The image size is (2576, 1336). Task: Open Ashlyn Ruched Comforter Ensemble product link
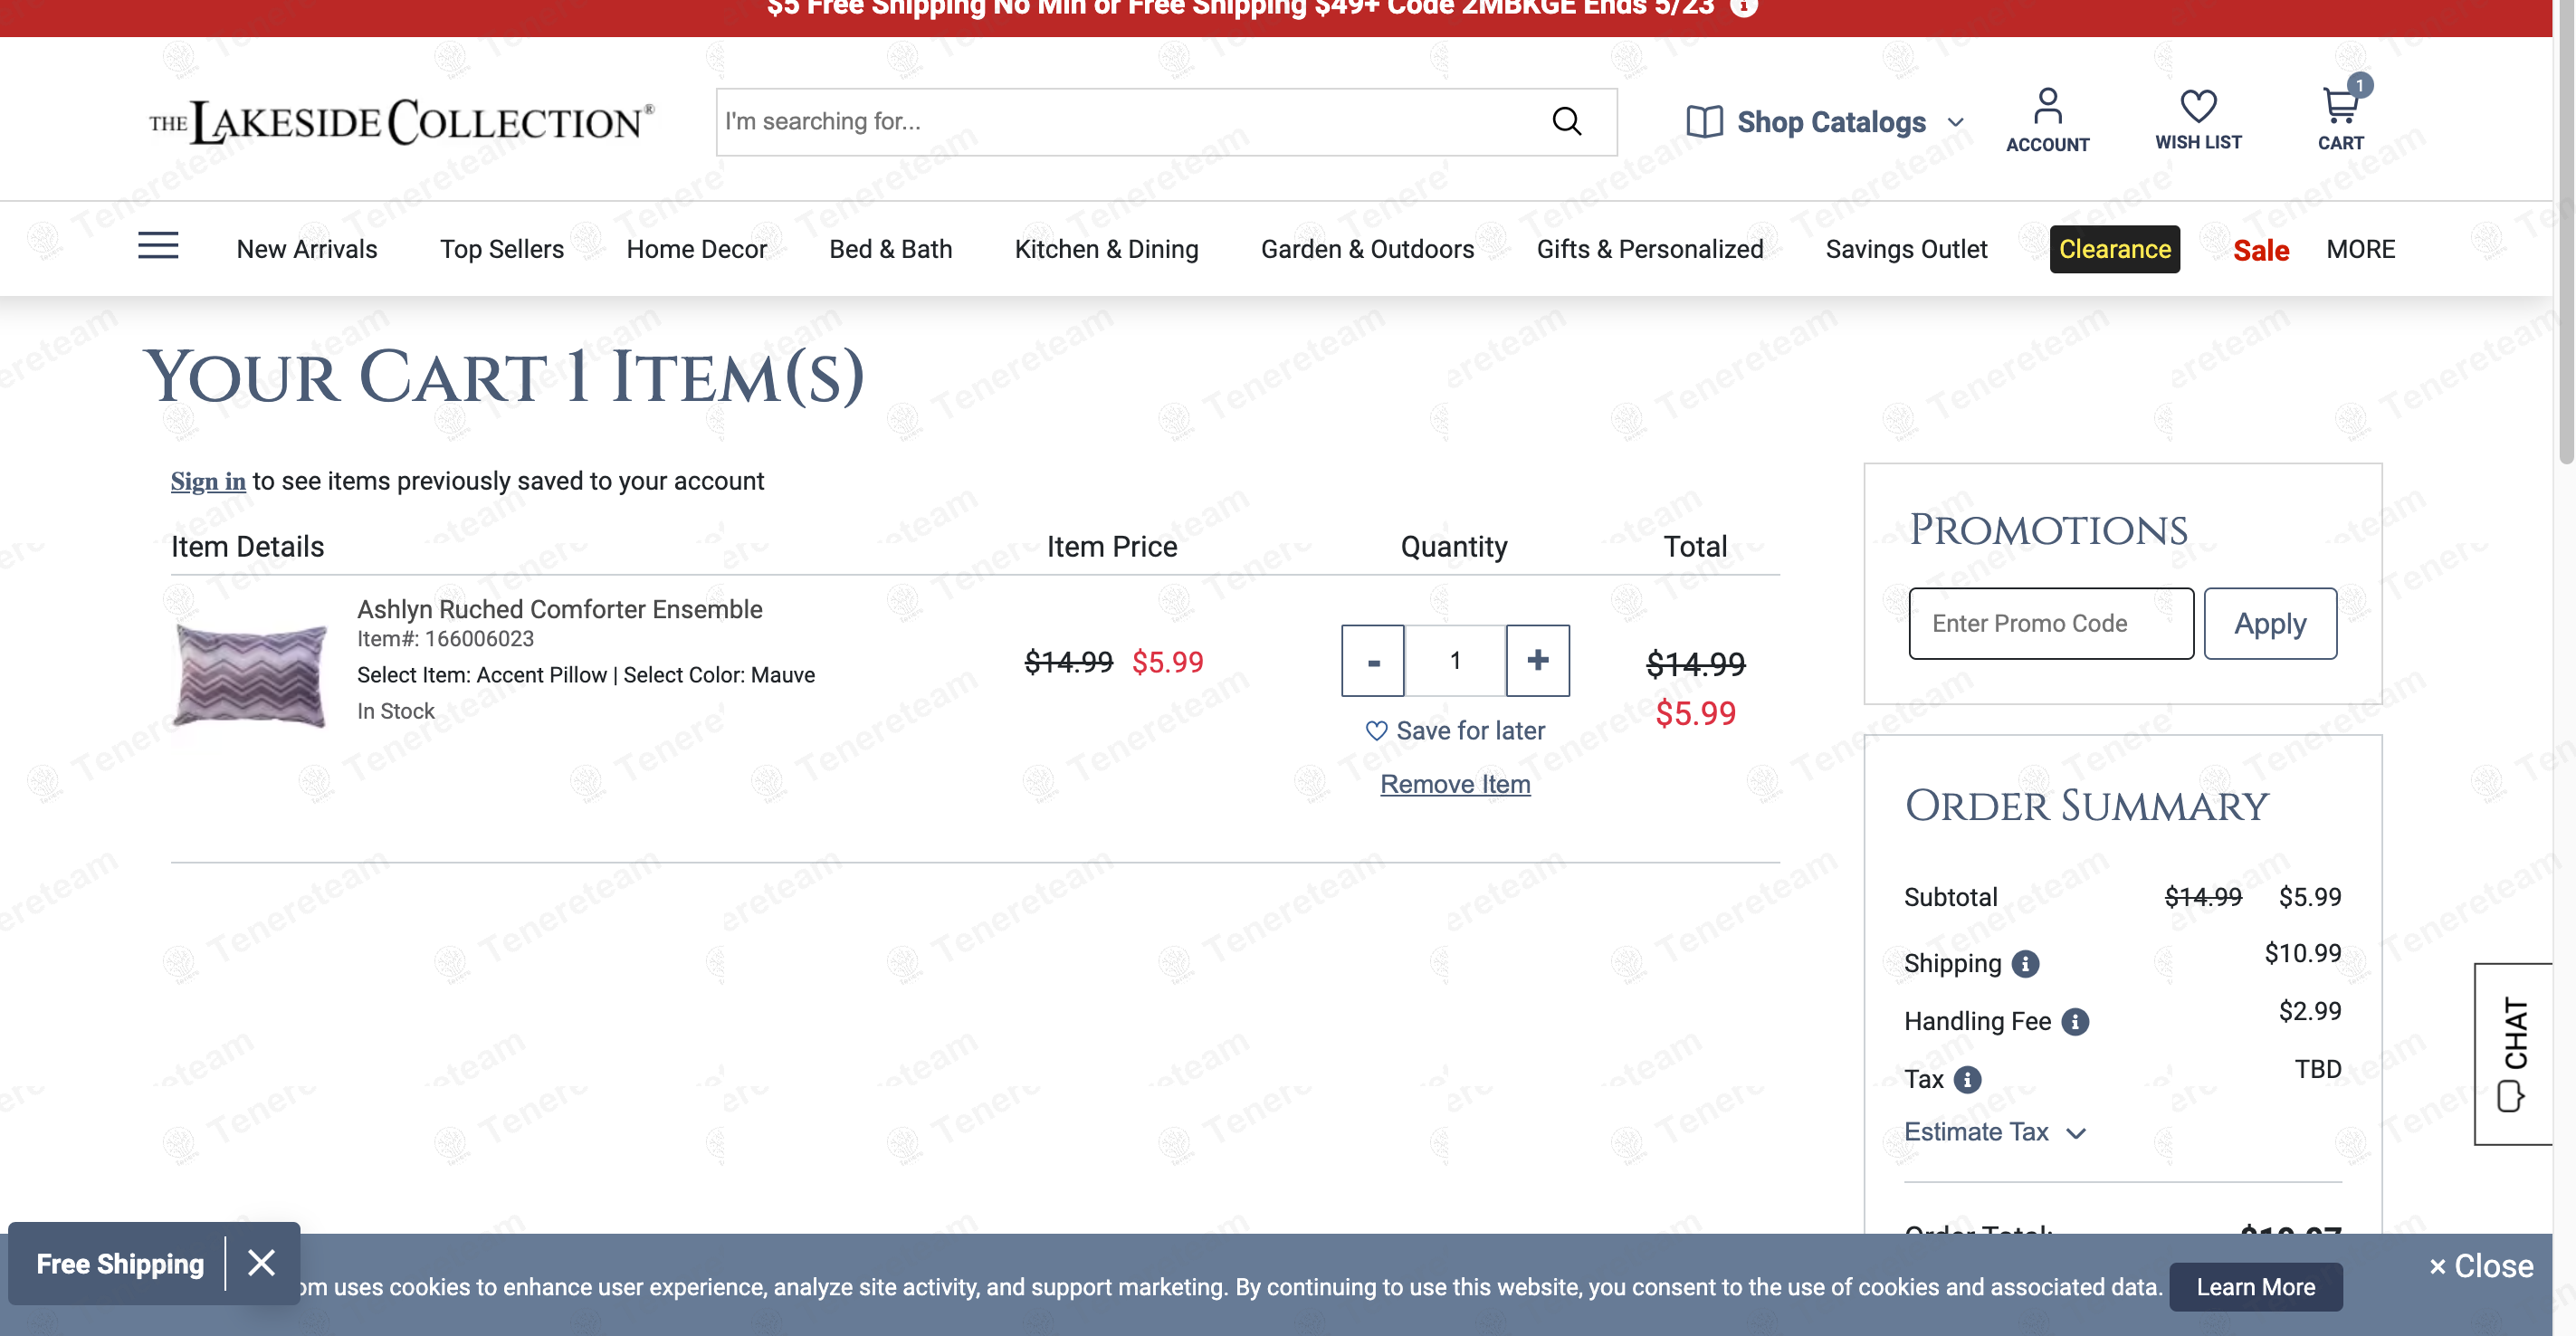[x=560, y=609]
